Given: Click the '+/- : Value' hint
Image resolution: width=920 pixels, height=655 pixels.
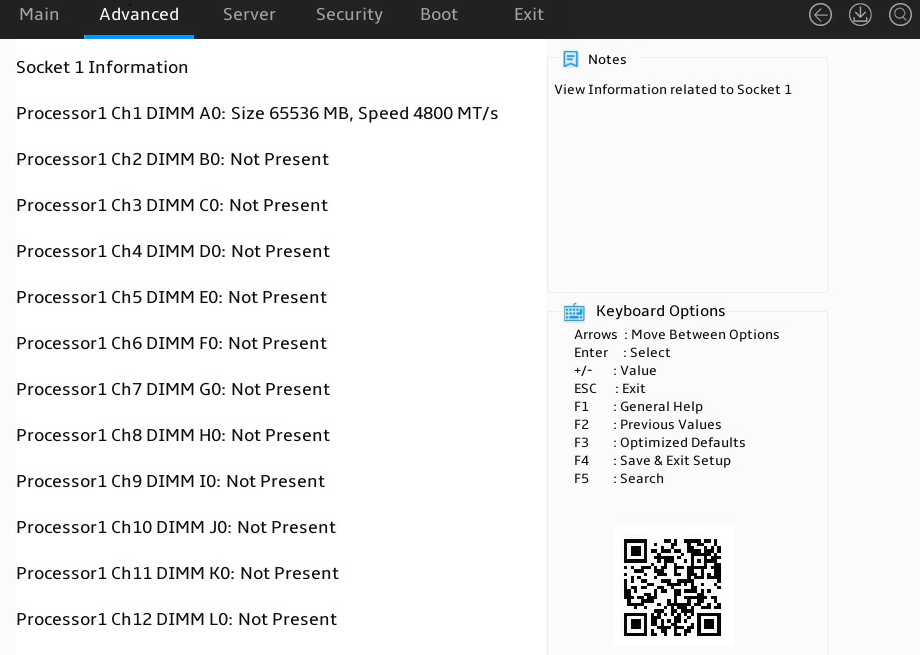Looking at the screenshot, I should pos(615,371).
